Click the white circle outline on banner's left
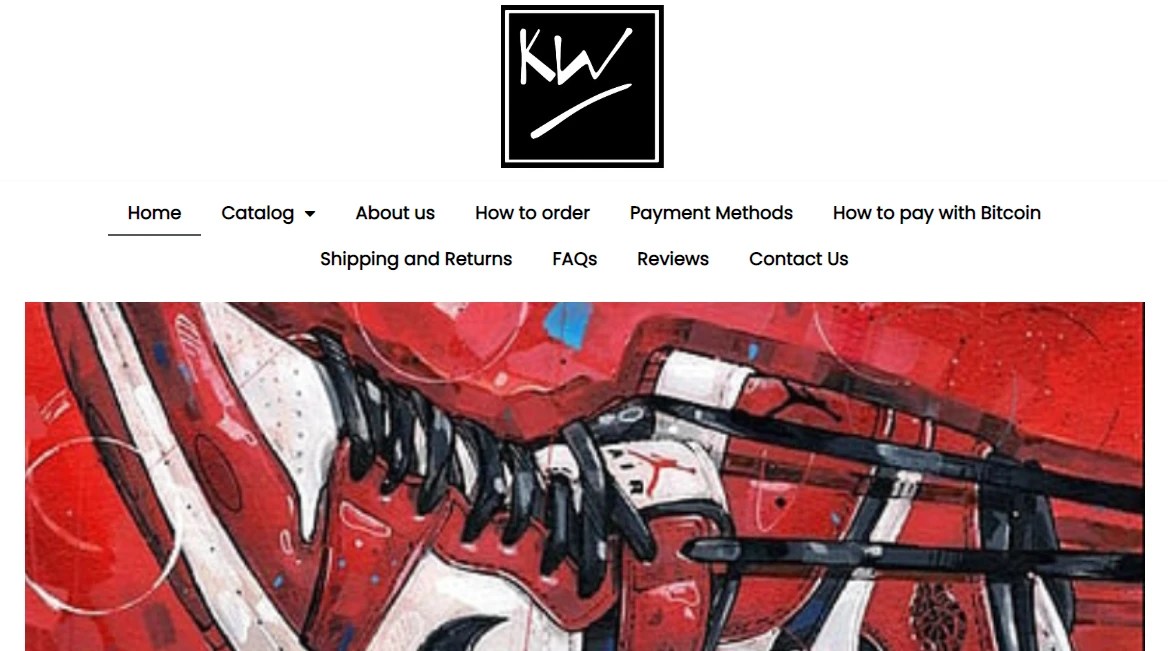This screenshot has height=651, width=1168. [104, 525]
